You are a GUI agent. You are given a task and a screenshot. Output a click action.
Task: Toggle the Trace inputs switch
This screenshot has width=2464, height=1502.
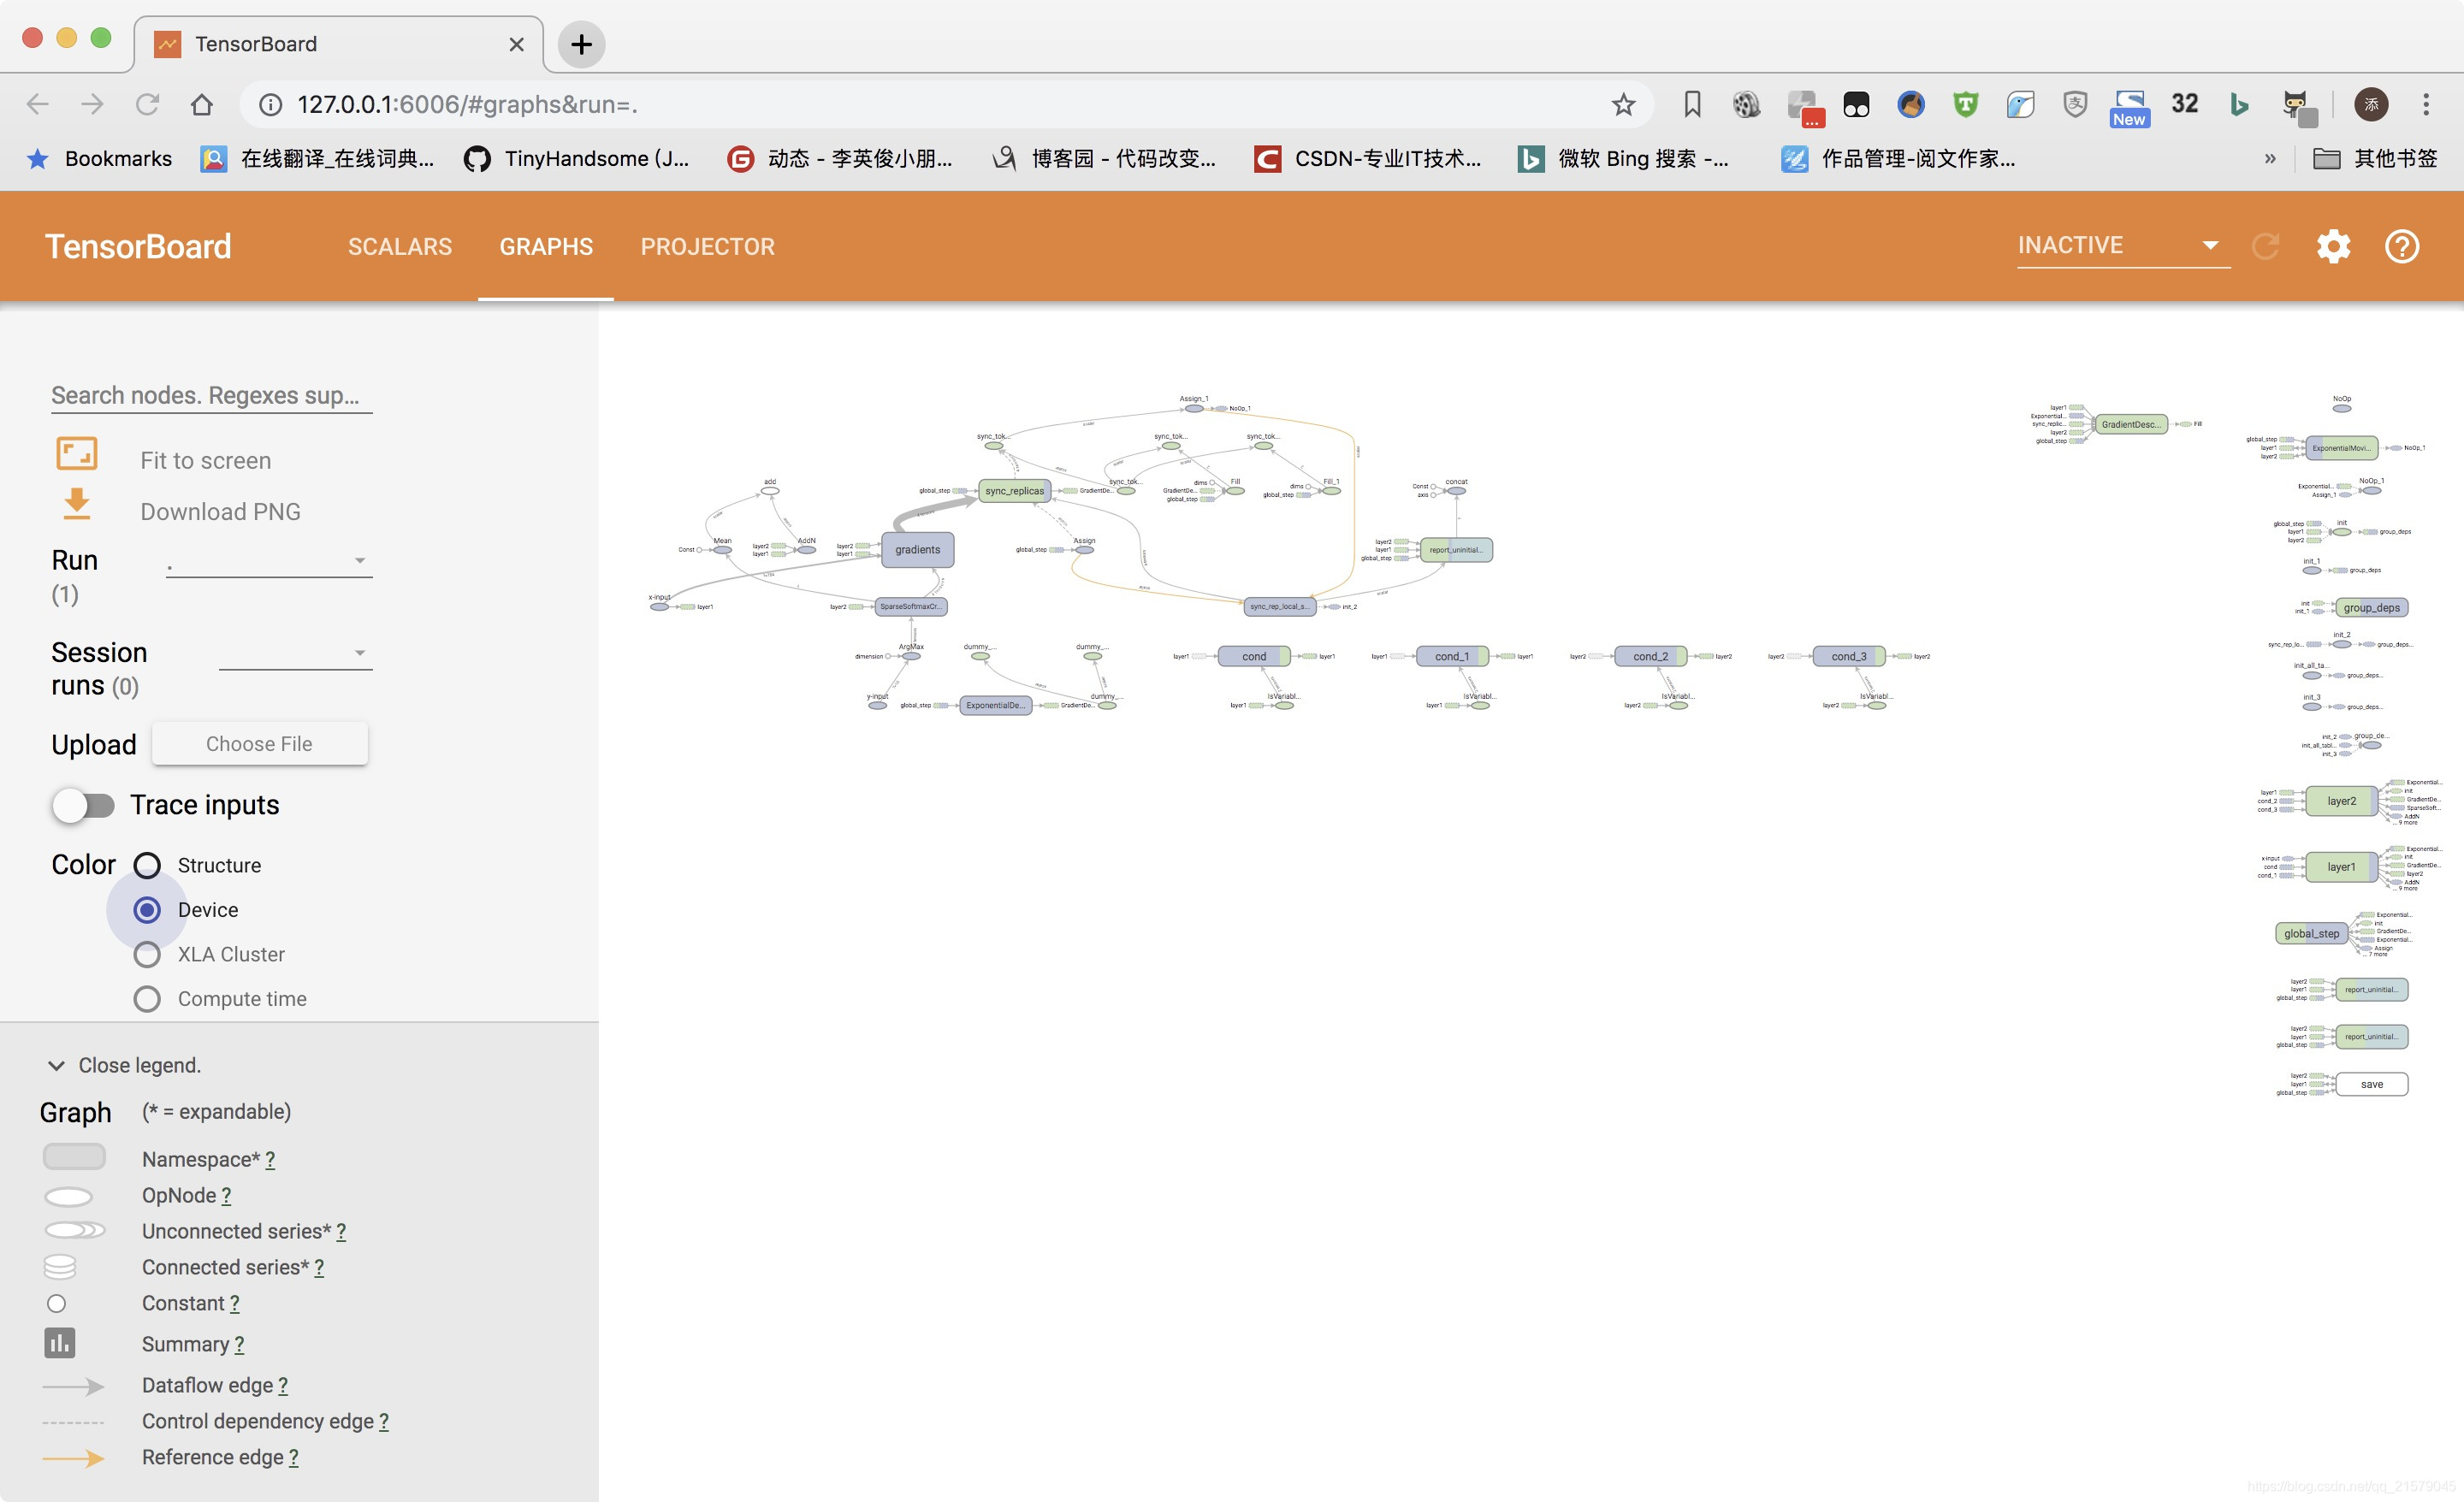pyautogui.click(x=83, y=806)
